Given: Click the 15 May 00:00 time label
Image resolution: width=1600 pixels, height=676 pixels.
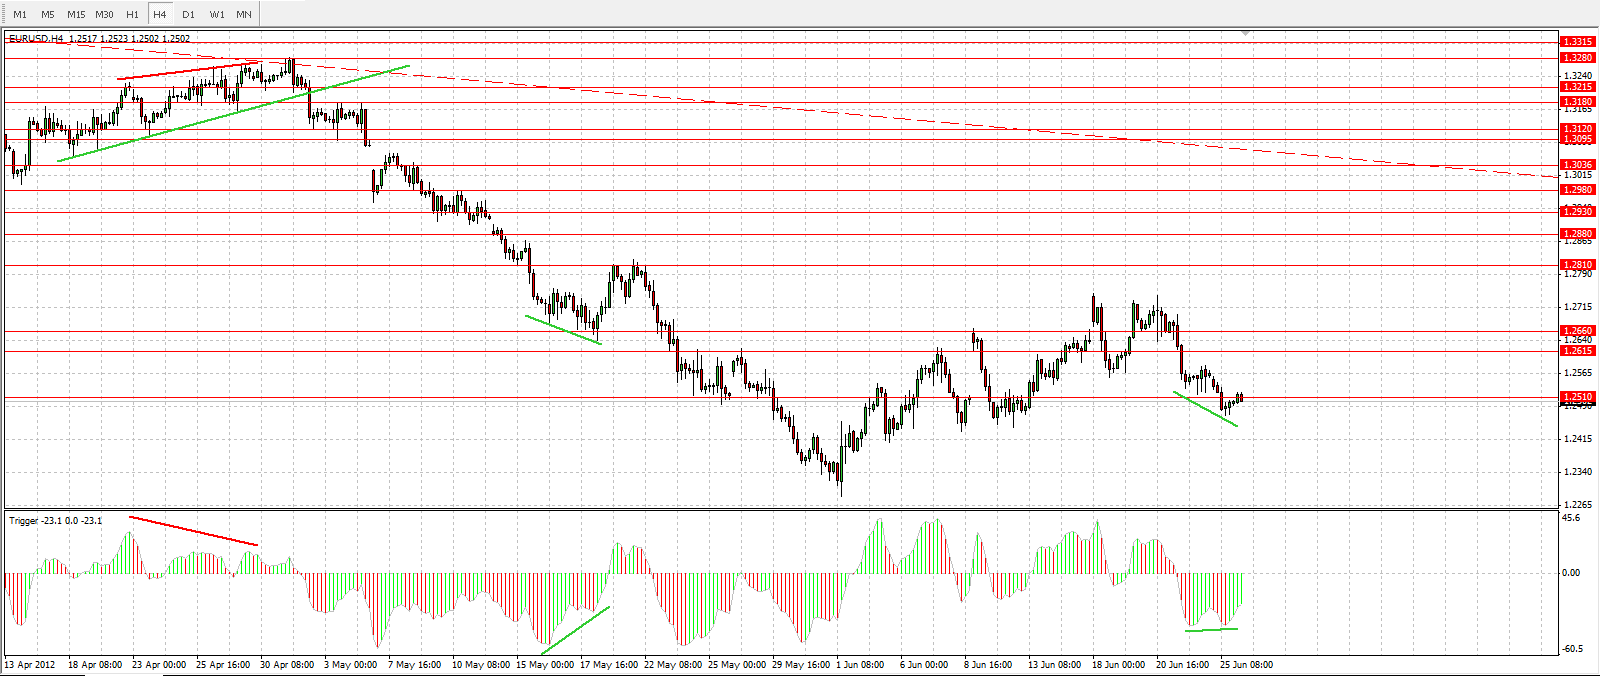Looking at the screenshot, I should point(545,664).
